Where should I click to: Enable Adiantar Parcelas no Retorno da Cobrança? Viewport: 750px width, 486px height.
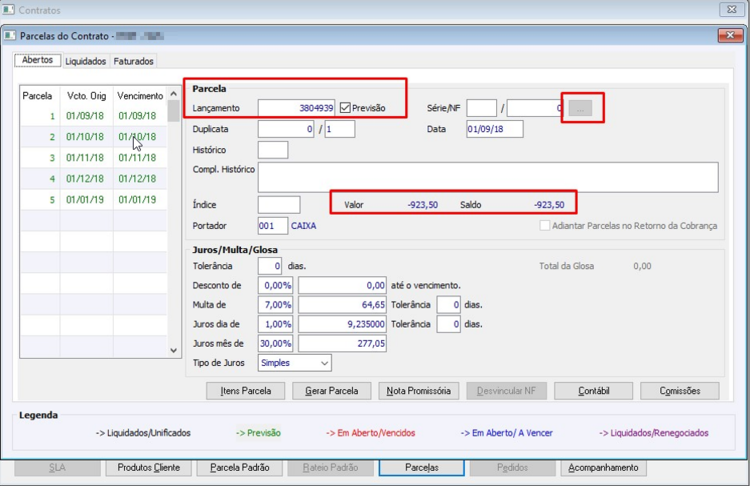[544, 226]
